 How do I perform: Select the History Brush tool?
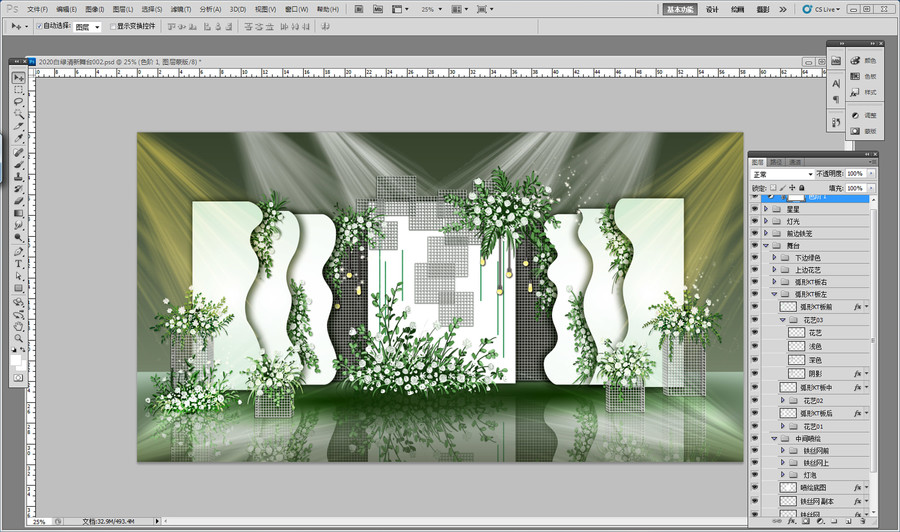coord(19,189)
